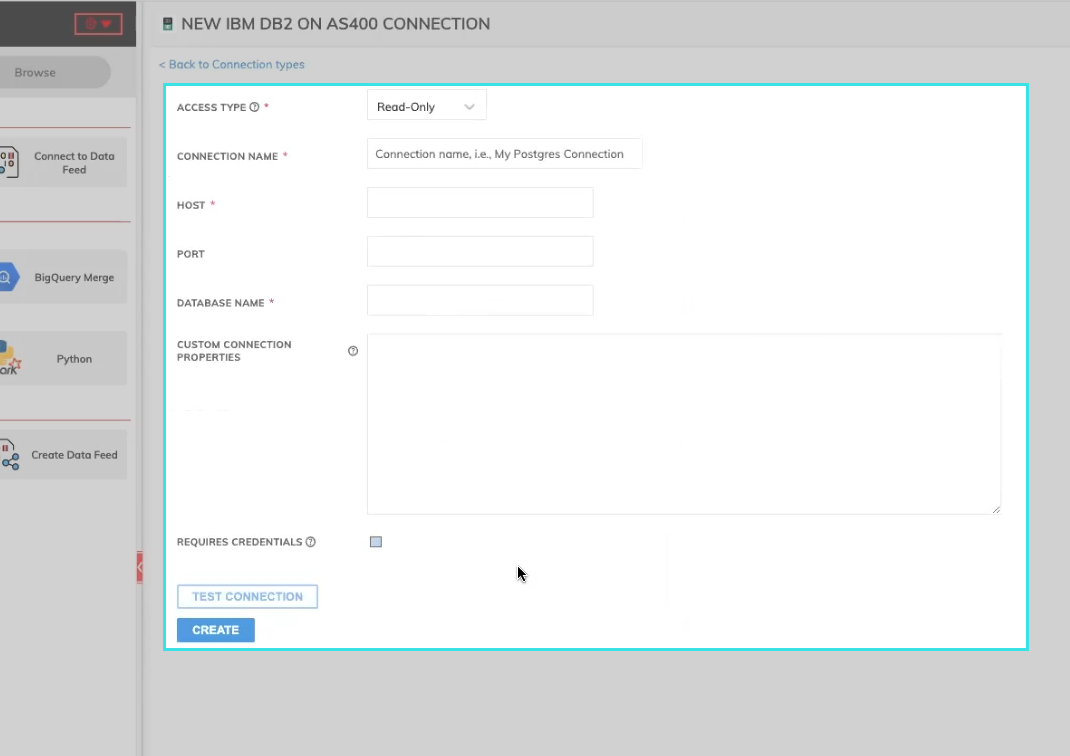Select Create Data Feed in sidebar
Screen dimensions: 1070x756
pos(63,454)
